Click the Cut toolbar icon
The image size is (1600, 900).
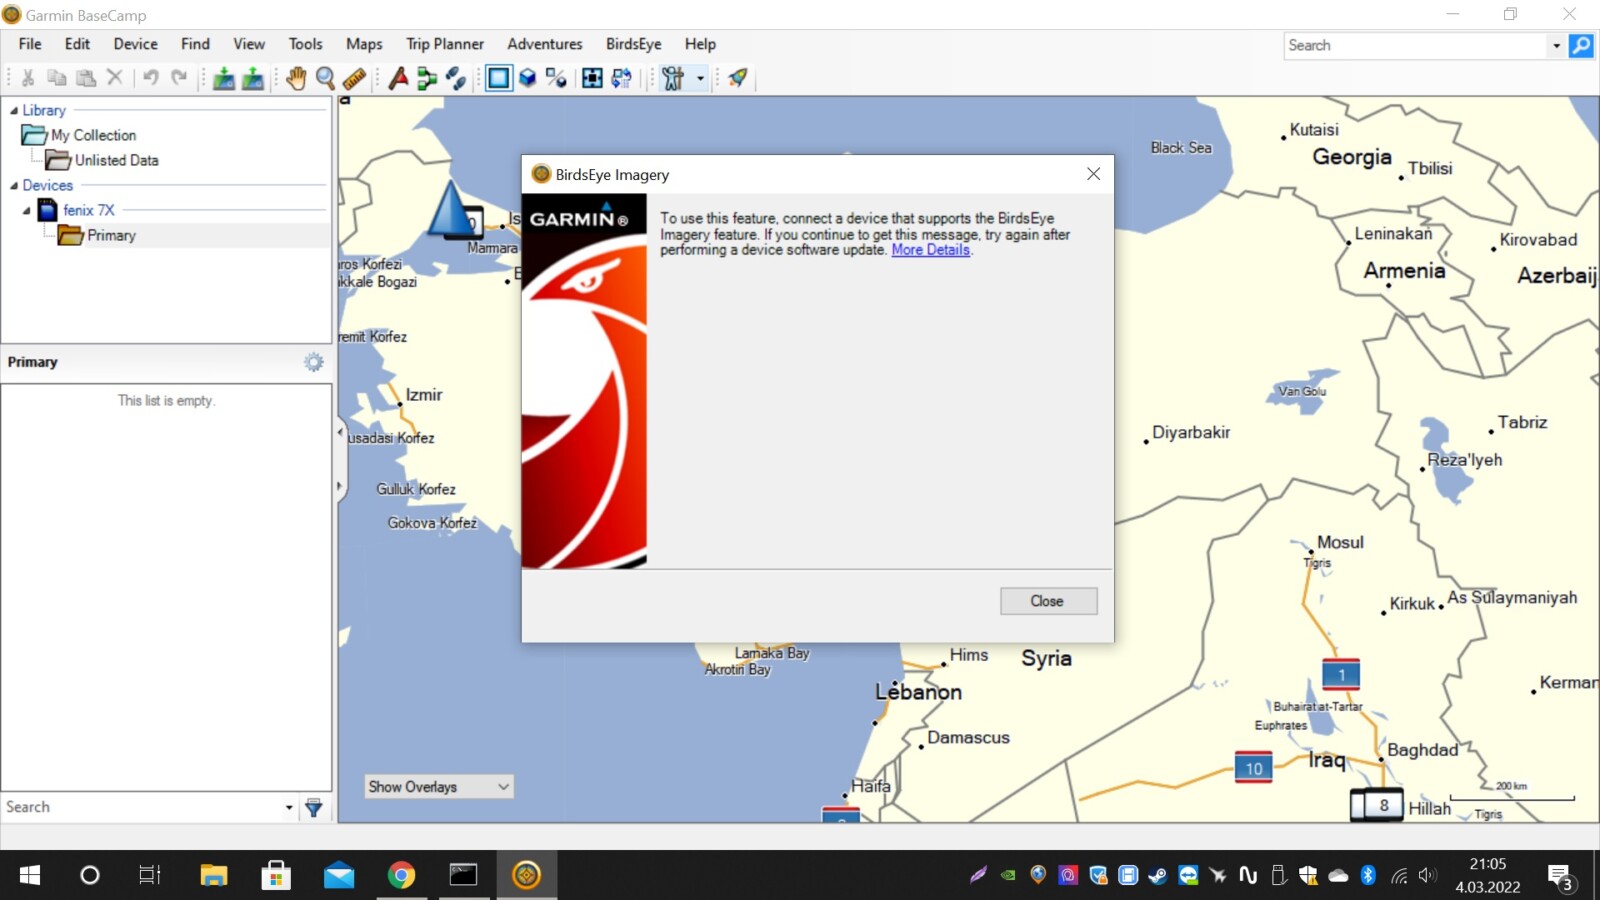[28, 78]
